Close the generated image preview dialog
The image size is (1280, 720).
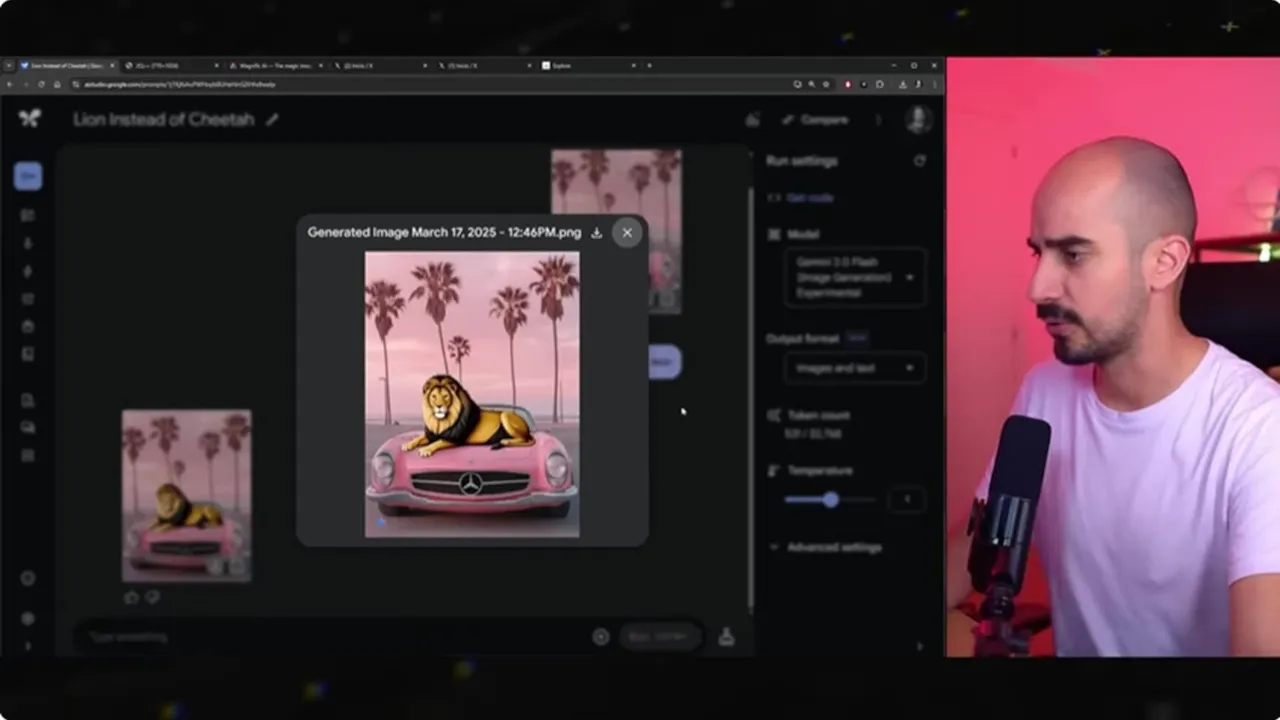click(x=627, y=233)
